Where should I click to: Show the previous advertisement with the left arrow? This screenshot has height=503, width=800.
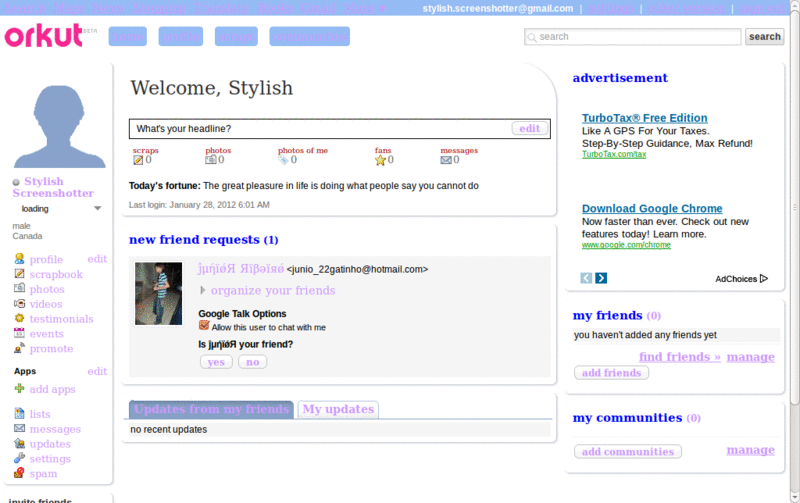coord(586,278)
